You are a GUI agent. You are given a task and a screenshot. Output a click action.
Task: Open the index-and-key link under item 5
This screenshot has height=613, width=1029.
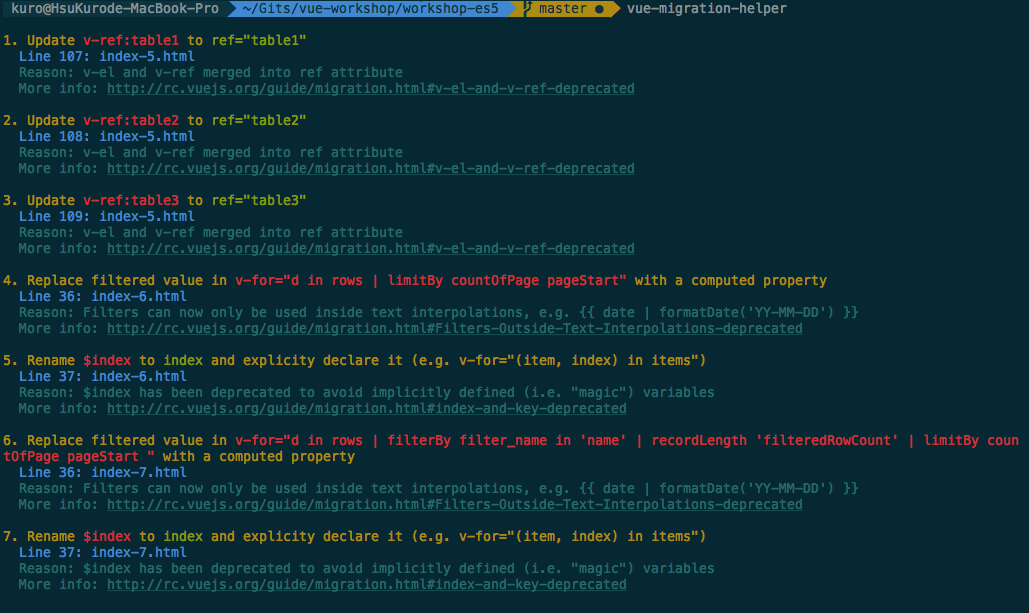(366, 409)
